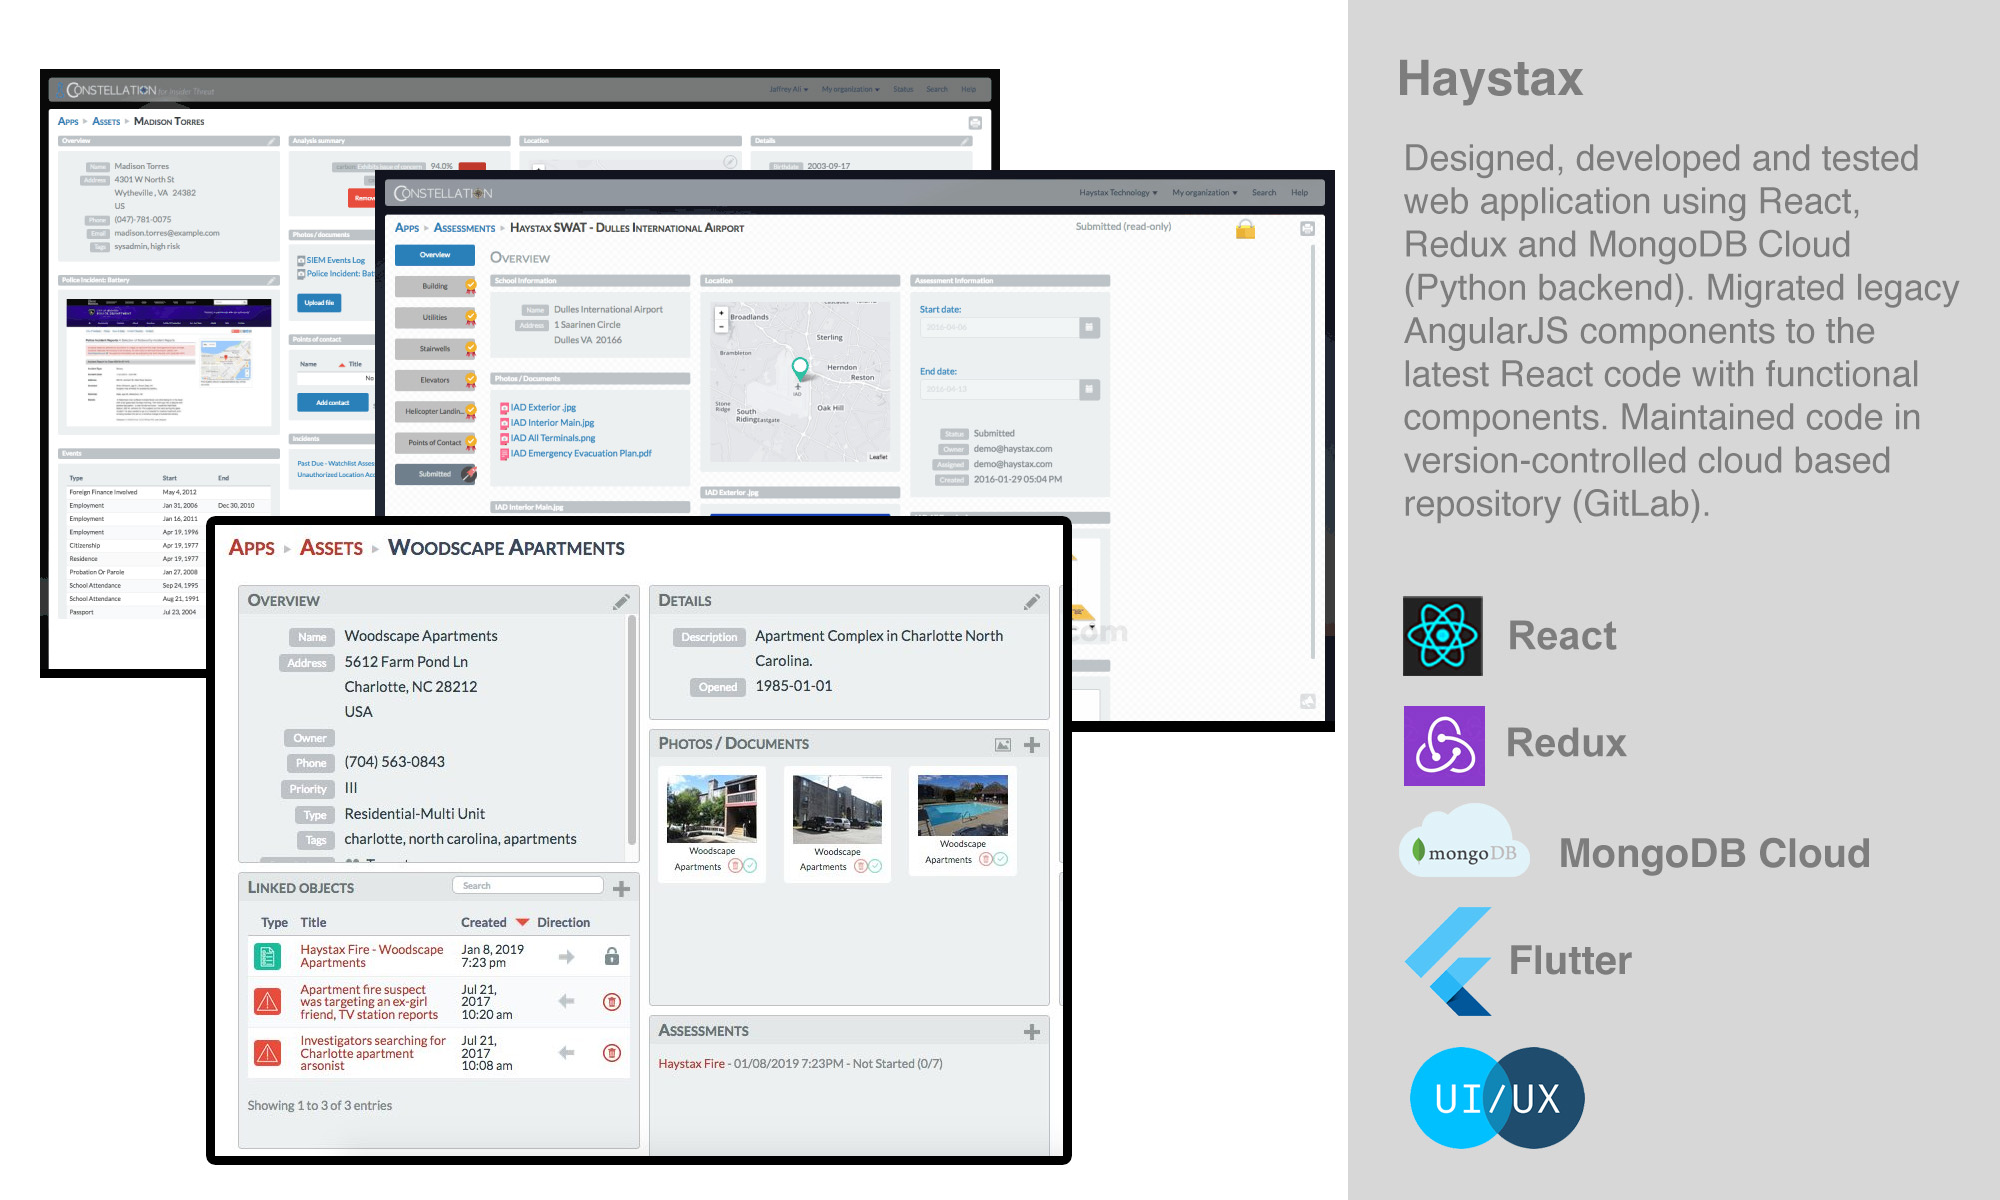Go to Assessments breadcrumb link
Image resolution: width=2000 pixels, height=1200 pixels.
pos(464,229)
